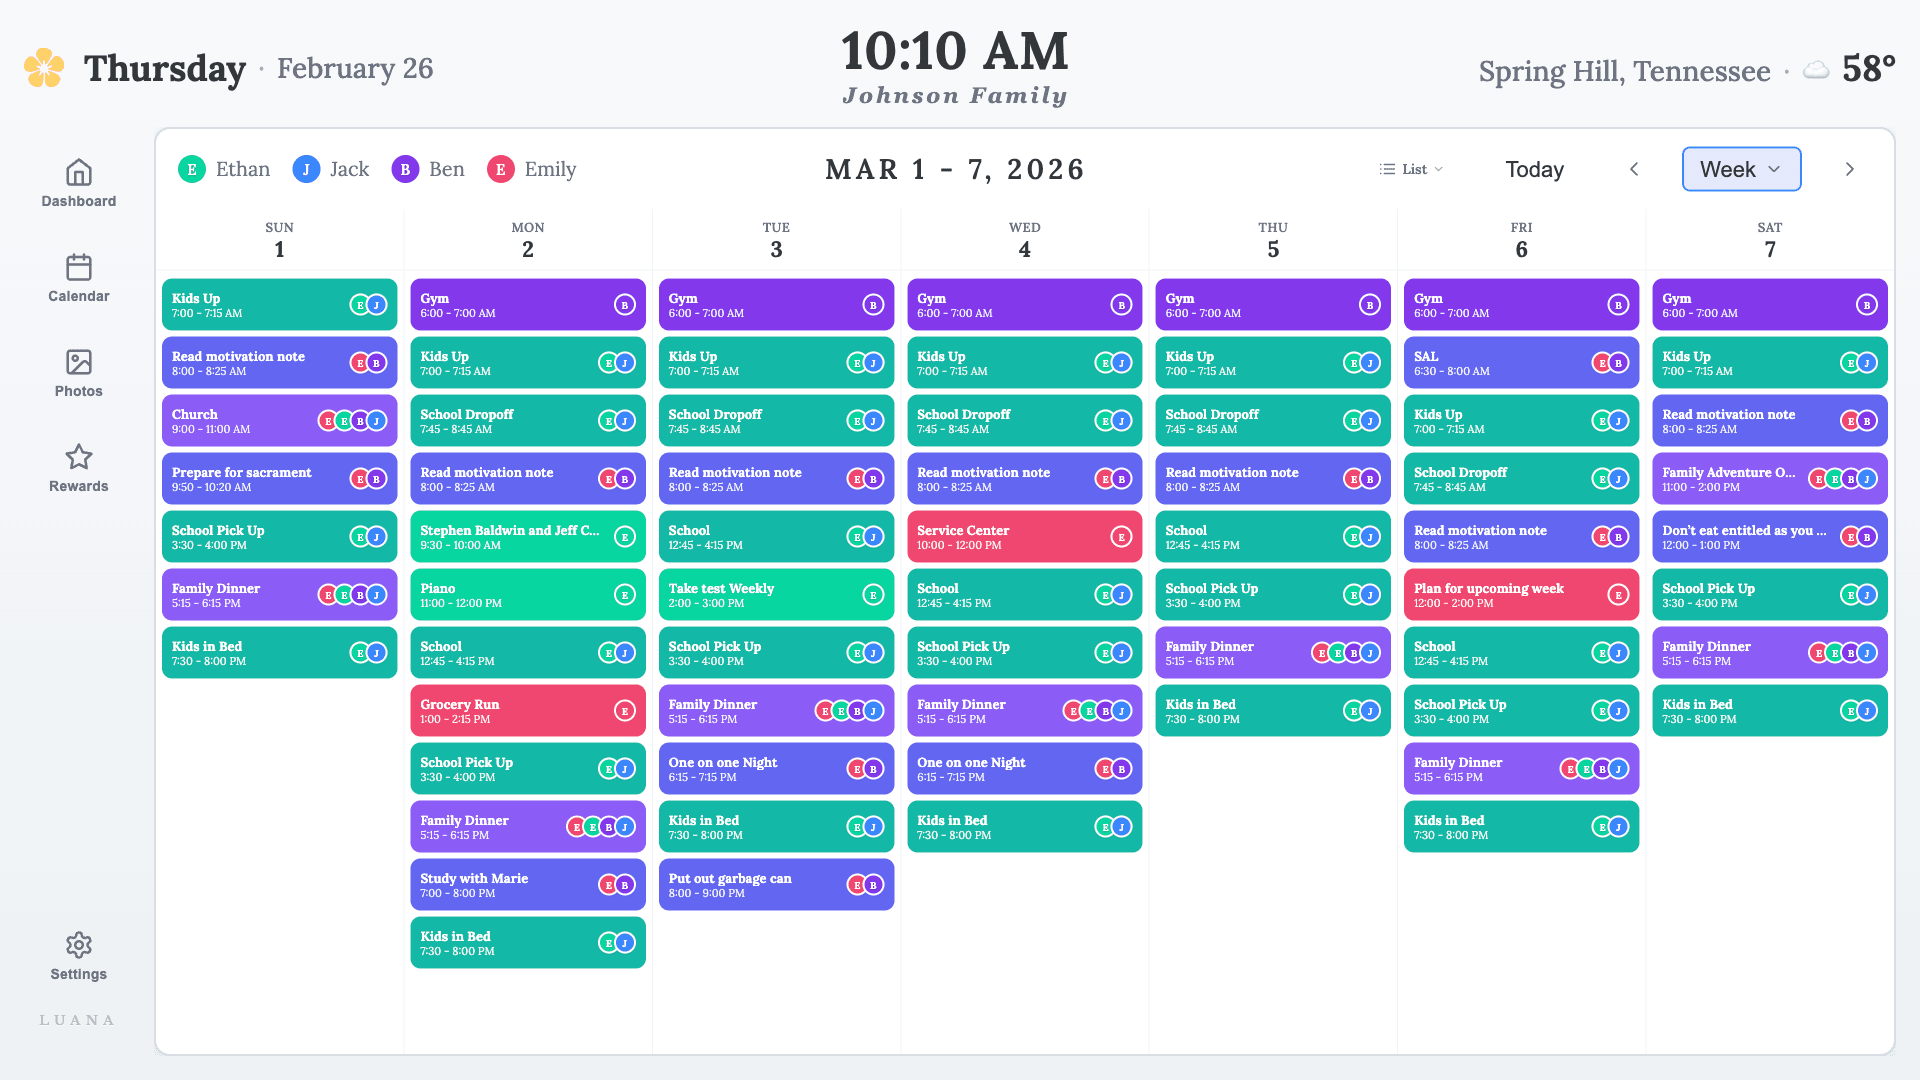Click the weather cloud icon
Image resolution: width=1920 pixels, height=1080 pixels.
coord(1815,69)
